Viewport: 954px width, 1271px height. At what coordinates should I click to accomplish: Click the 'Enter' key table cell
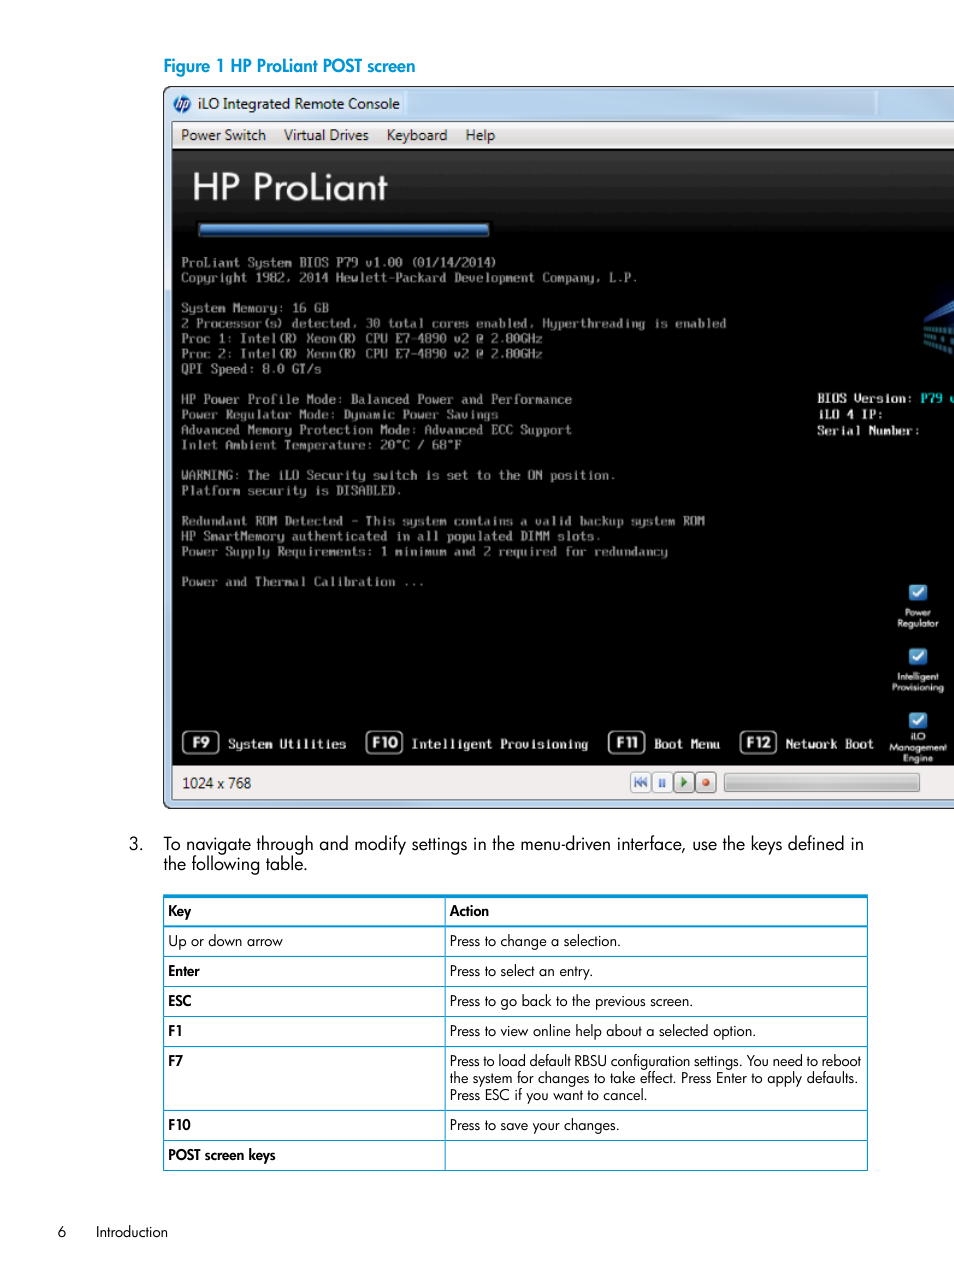pyautogui.click(x=304, y=971)
